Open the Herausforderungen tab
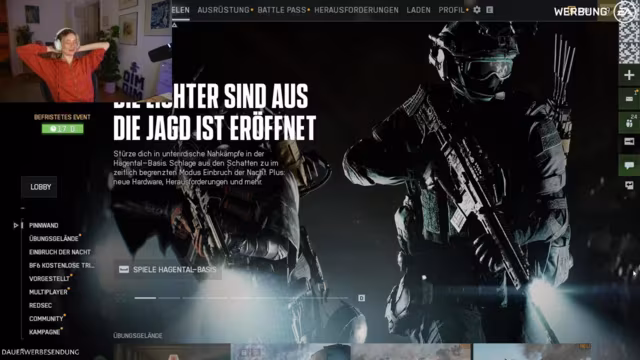This screenshot has height=360, width=640. 356,10
